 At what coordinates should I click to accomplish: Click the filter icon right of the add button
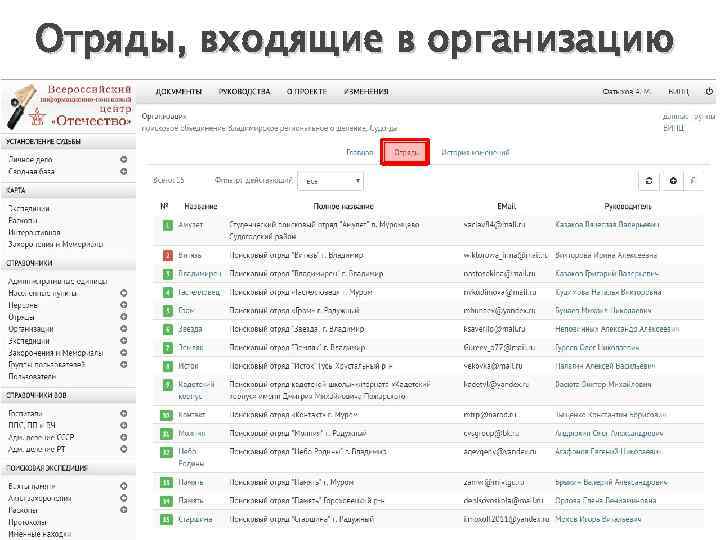(693, 181)
